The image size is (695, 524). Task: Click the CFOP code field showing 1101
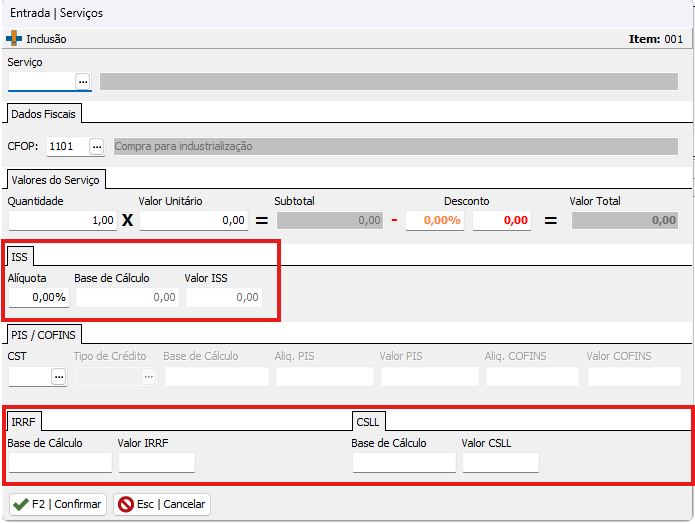pyautogui.click(x=66, y=146)
